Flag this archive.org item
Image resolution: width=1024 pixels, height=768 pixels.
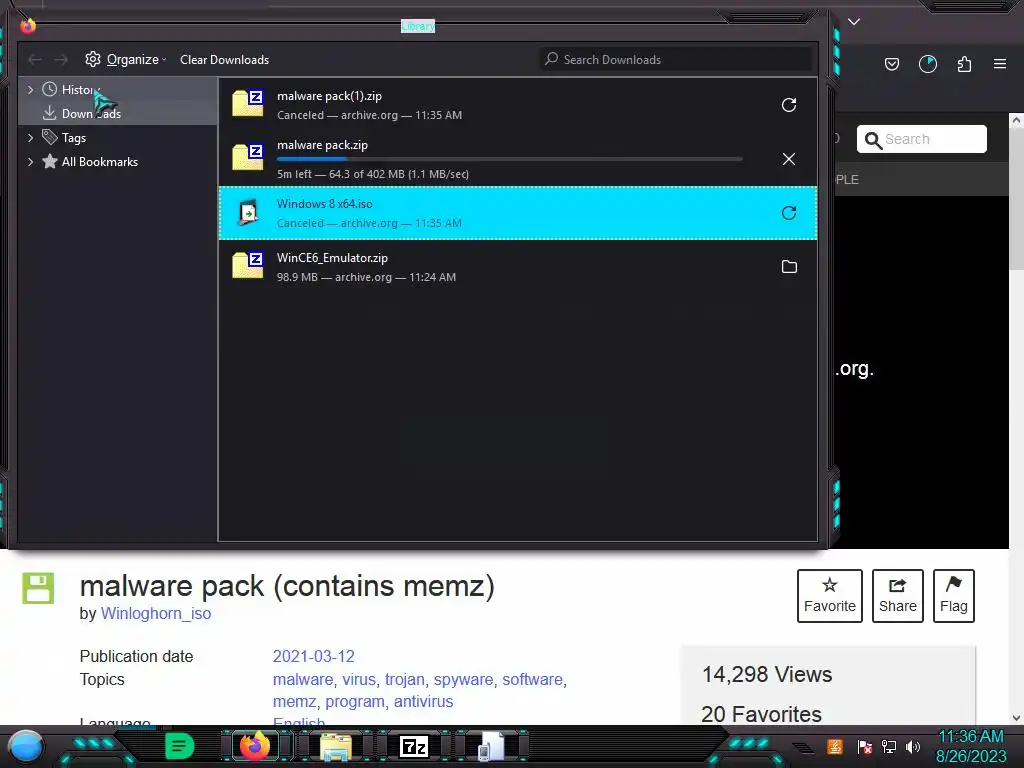pyautogui.click(x=953, y=596)
